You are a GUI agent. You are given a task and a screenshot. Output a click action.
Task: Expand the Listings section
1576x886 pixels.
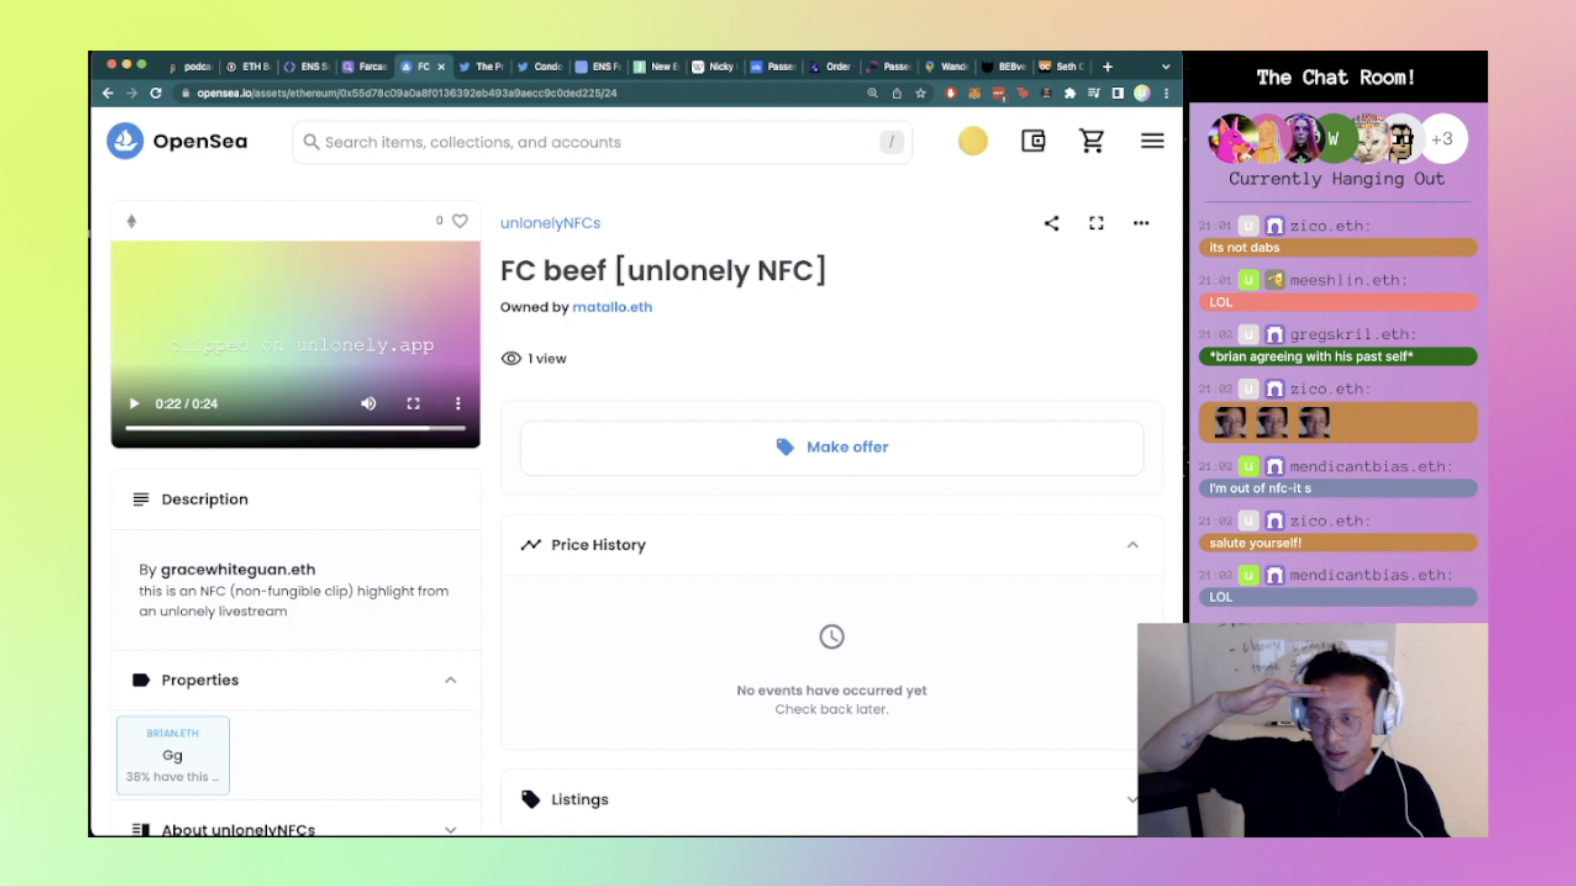1132,799
